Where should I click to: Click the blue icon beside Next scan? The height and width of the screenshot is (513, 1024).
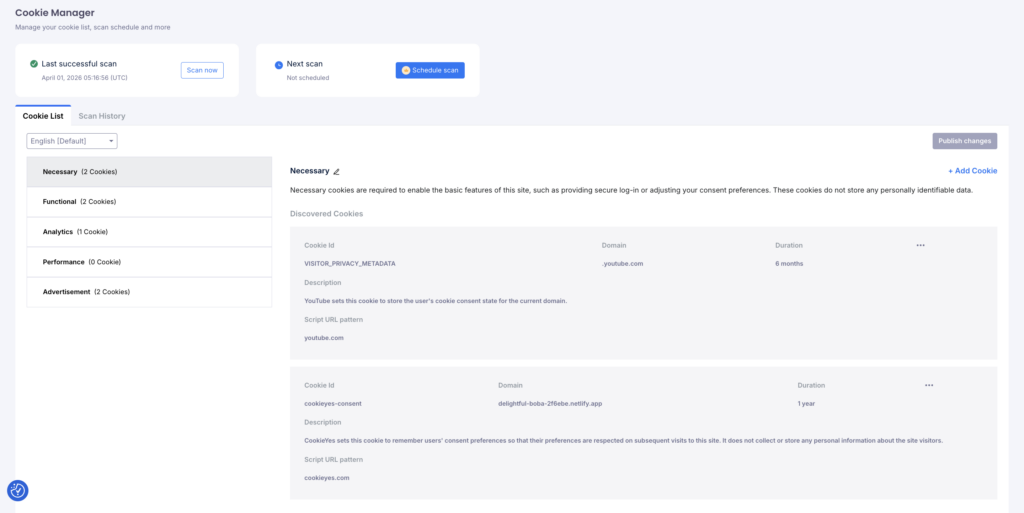[279, 64]
